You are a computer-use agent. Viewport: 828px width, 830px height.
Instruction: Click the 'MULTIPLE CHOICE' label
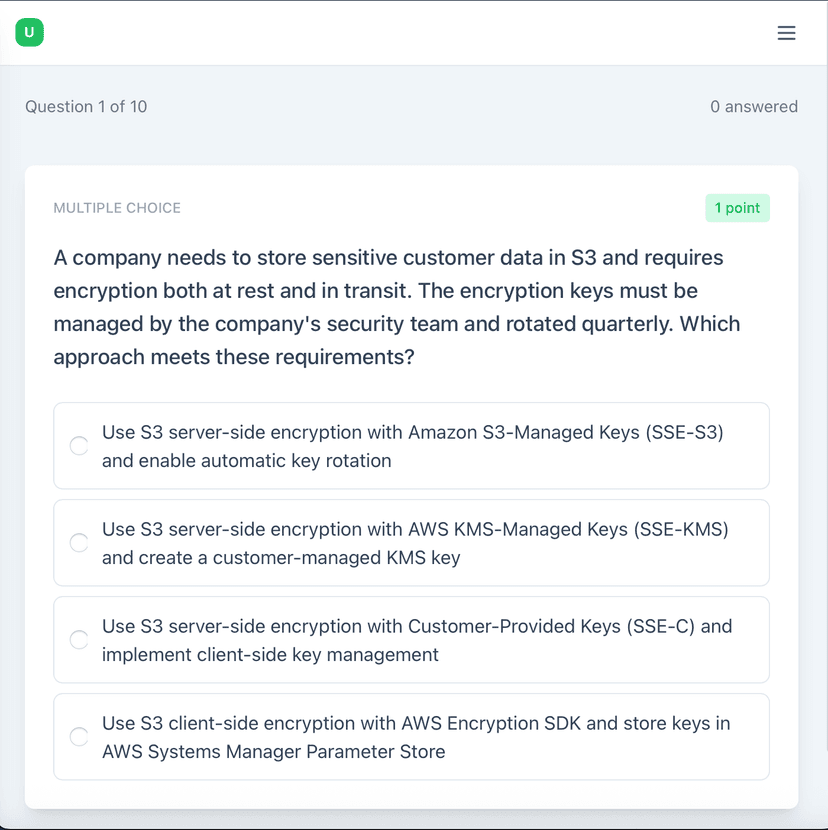click(117, 208)
